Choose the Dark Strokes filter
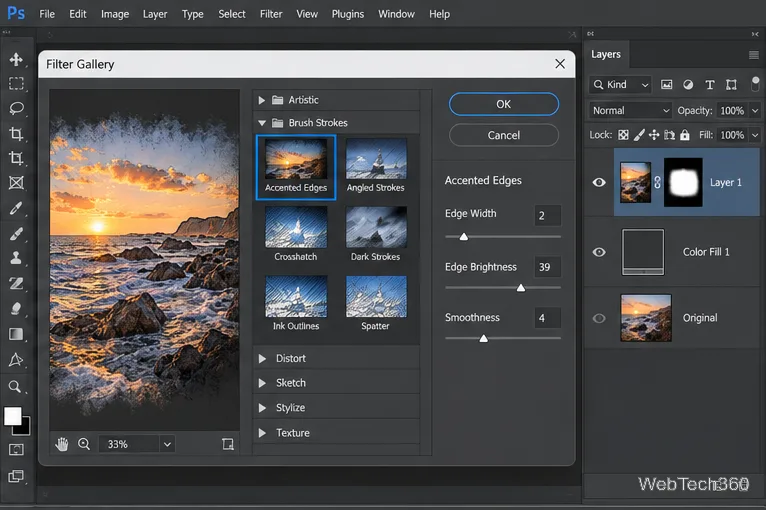The width and height of the screenshot is (766, 510). [376, 234]
